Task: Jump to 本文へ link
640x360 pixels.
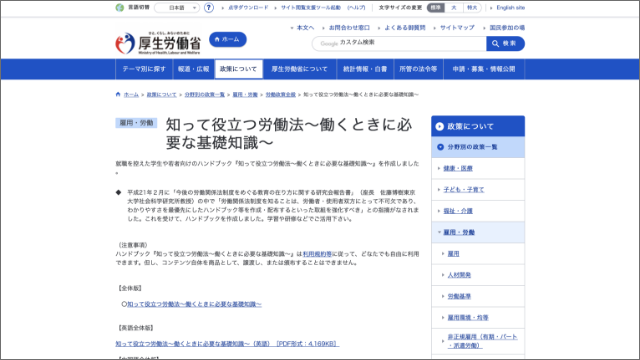Action: coord(305,28)
